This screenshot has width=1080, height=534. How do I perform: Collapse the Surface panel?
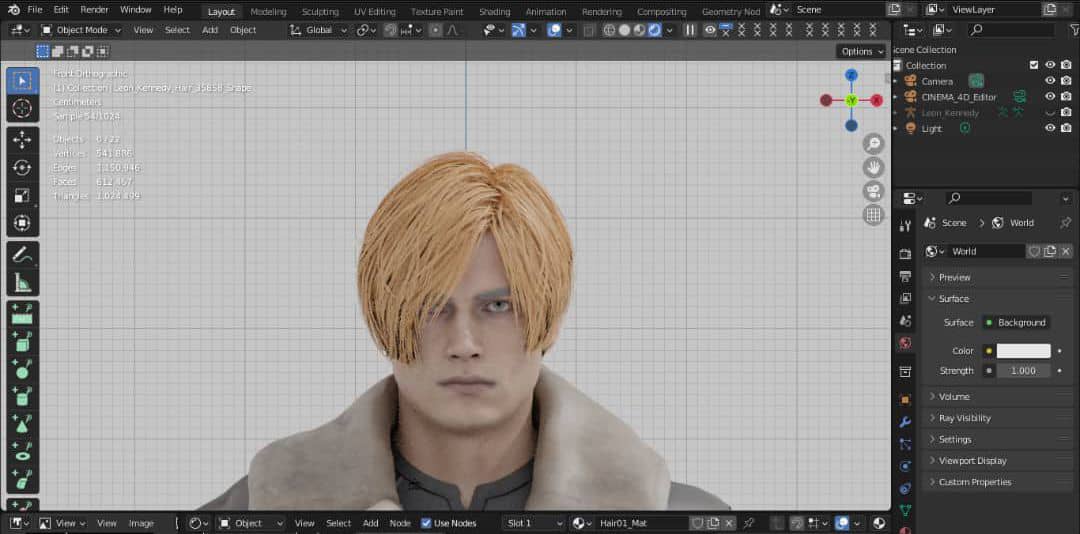(997, 299)
